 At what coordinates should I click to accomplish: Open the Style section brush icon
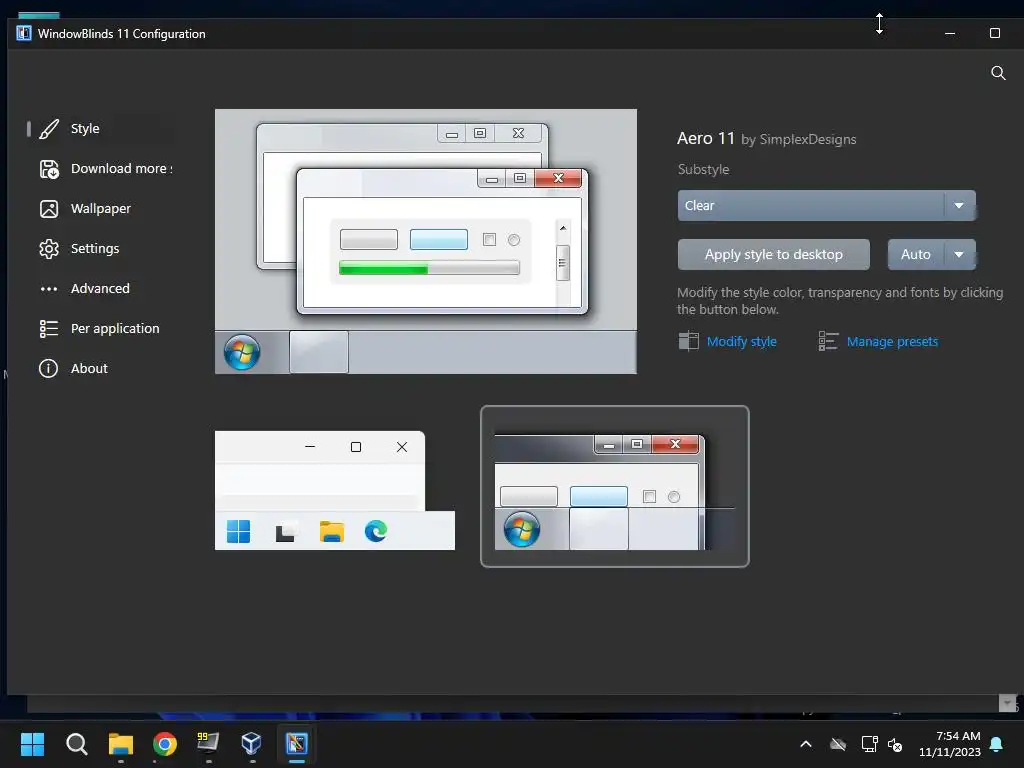click(49, 129)
